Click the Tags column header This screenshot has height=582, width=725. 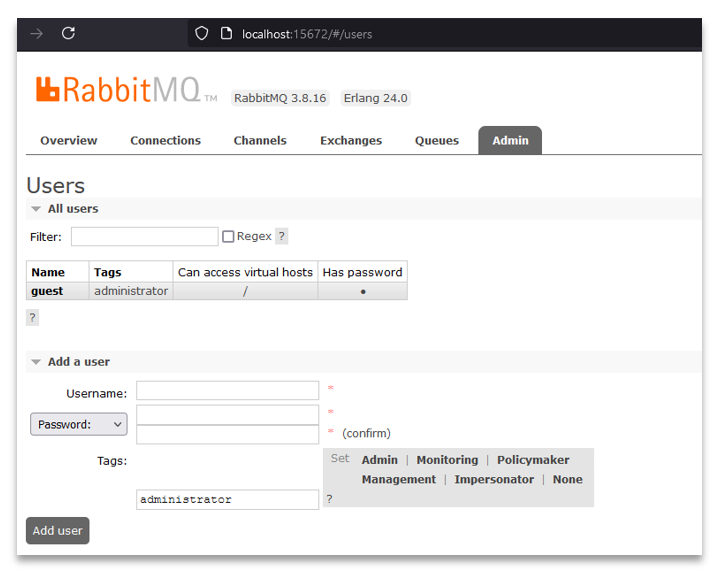(x=131, y=272)
